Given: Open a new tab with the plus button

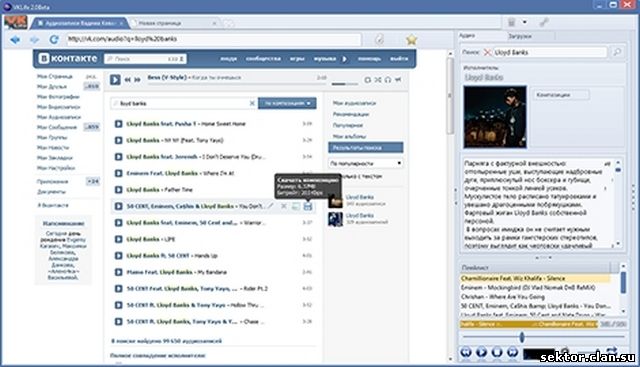Looking at the screenshot, I should 229,24.
